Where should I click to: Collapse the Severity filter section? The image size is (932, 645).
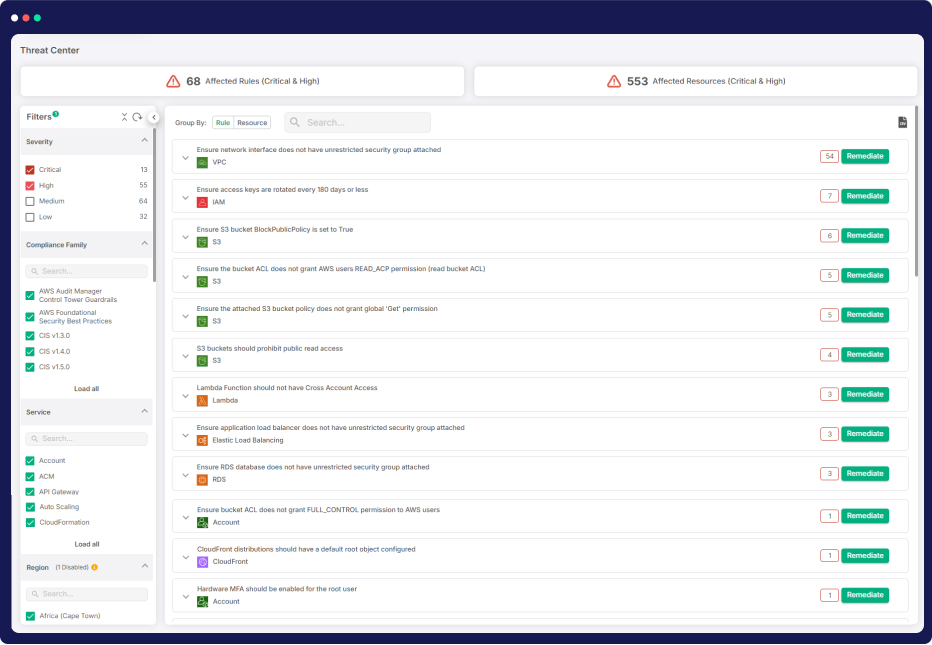click(144, 141)
